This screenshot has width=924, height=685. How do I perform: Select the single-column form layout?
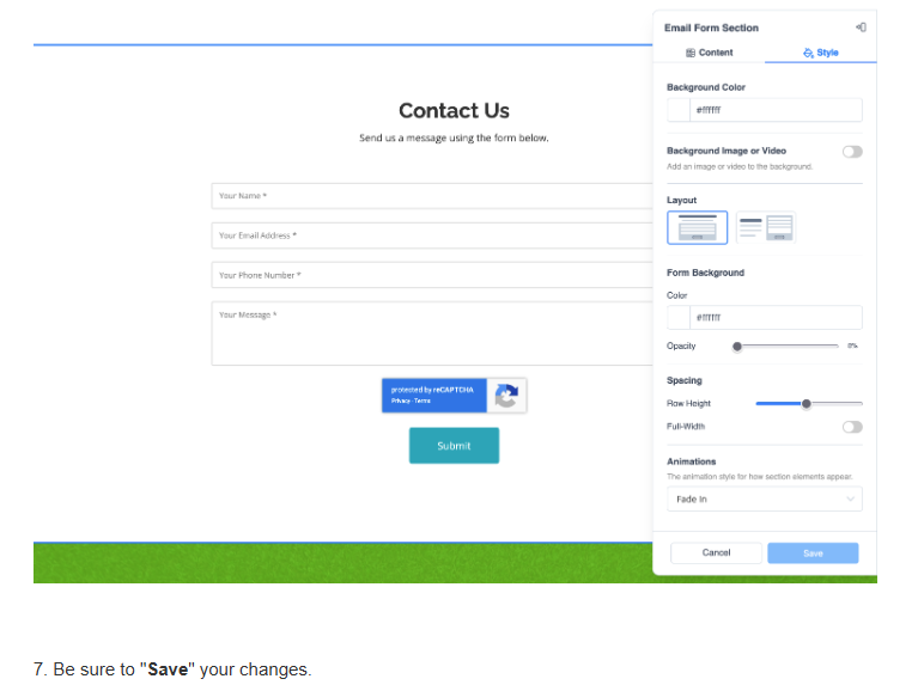697,228
